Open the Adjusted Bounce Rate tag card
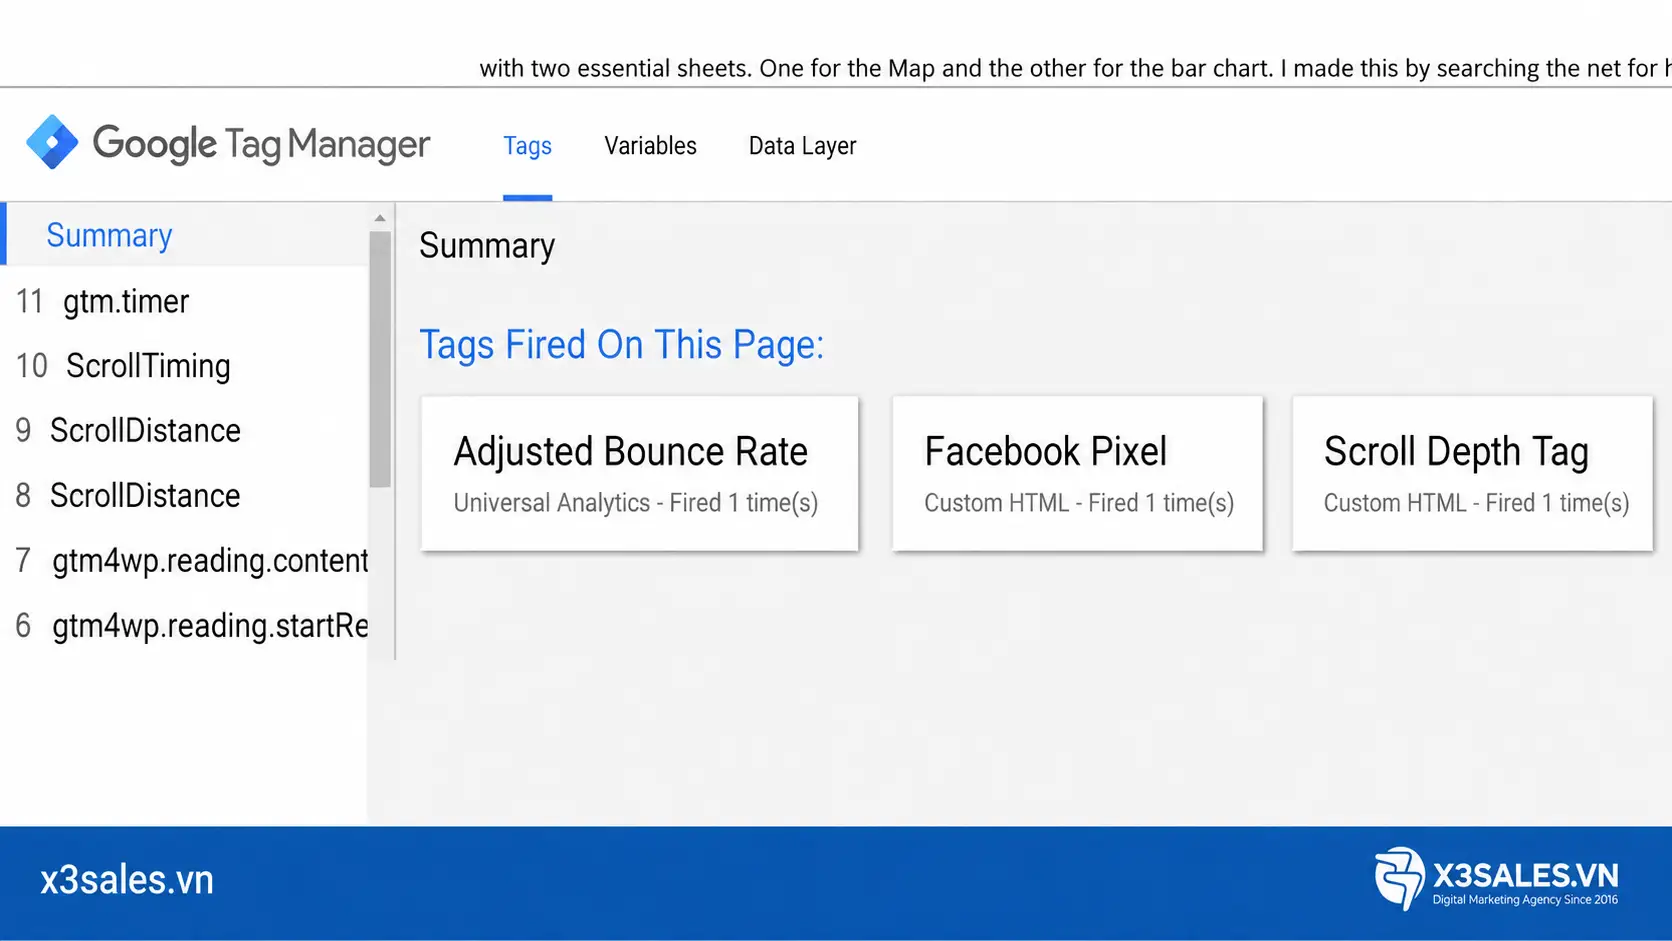The width and height of the screenshot is (1672, 941). [x=640, y=473]
